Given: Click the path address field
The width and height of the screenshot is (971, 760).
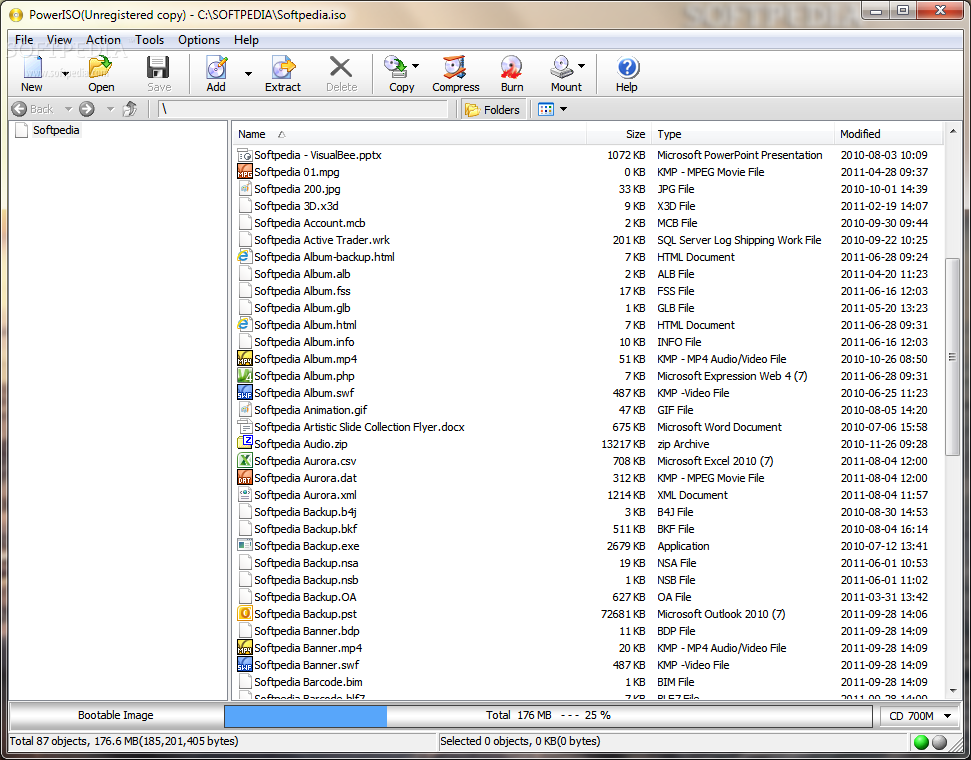Looking at the screenshot, I should (x=302, y=109).
